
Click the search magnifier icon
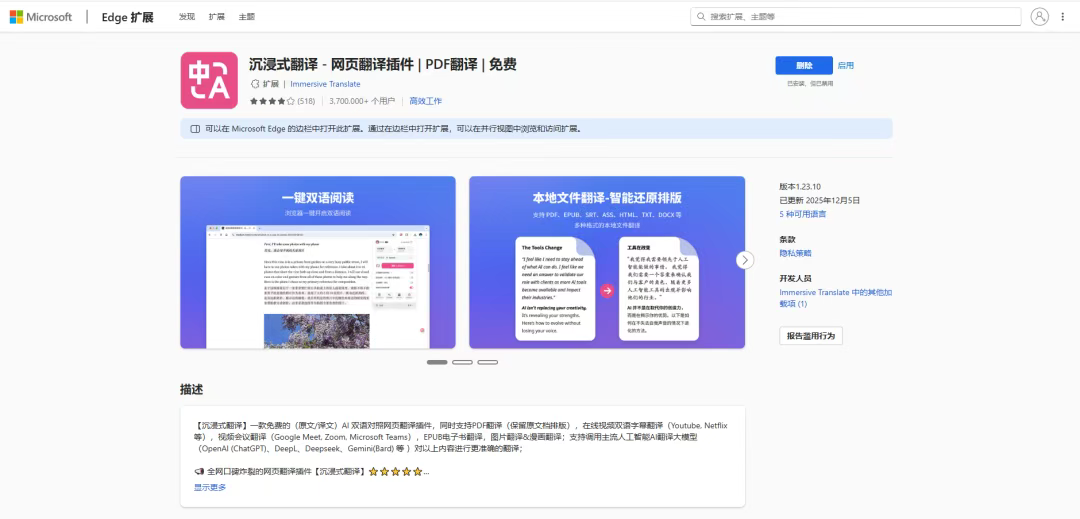[x=701, y=16]
